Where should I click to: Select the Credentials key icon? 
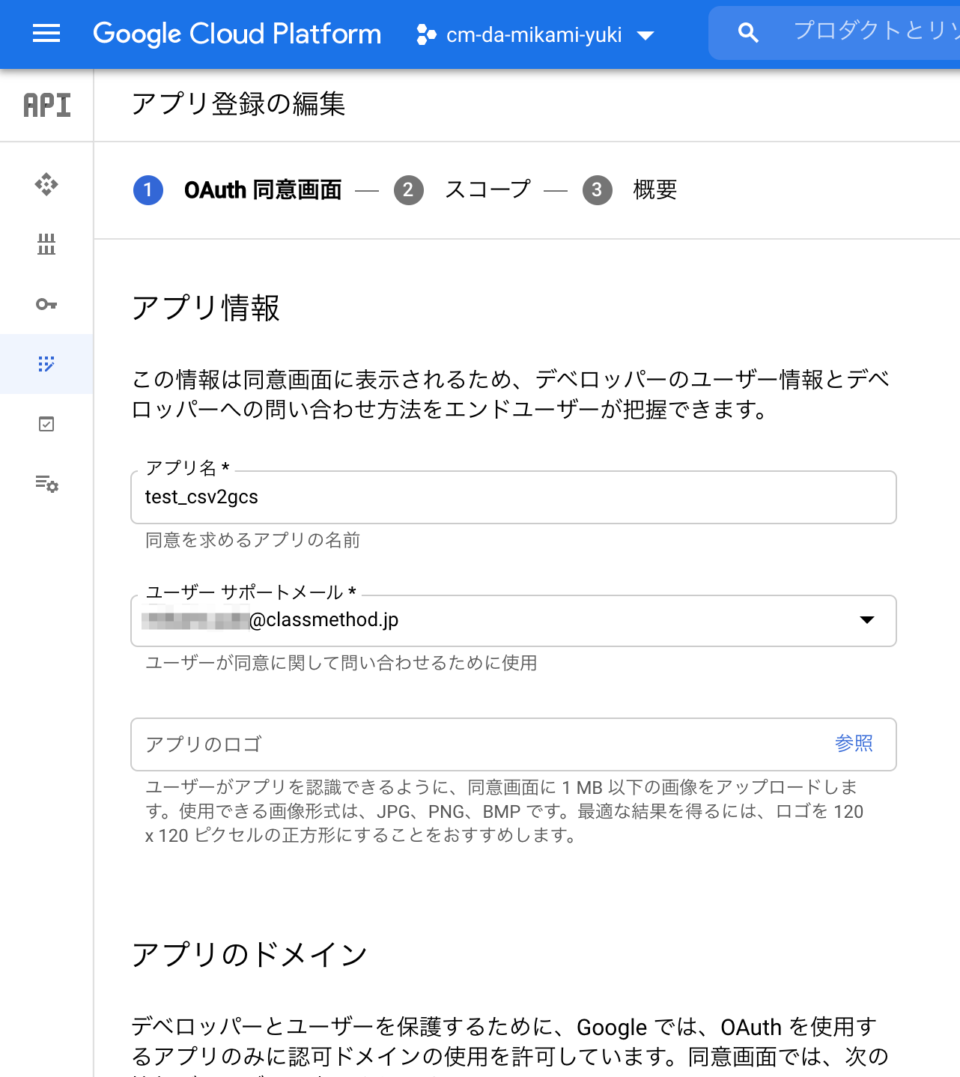pos(46,304)
